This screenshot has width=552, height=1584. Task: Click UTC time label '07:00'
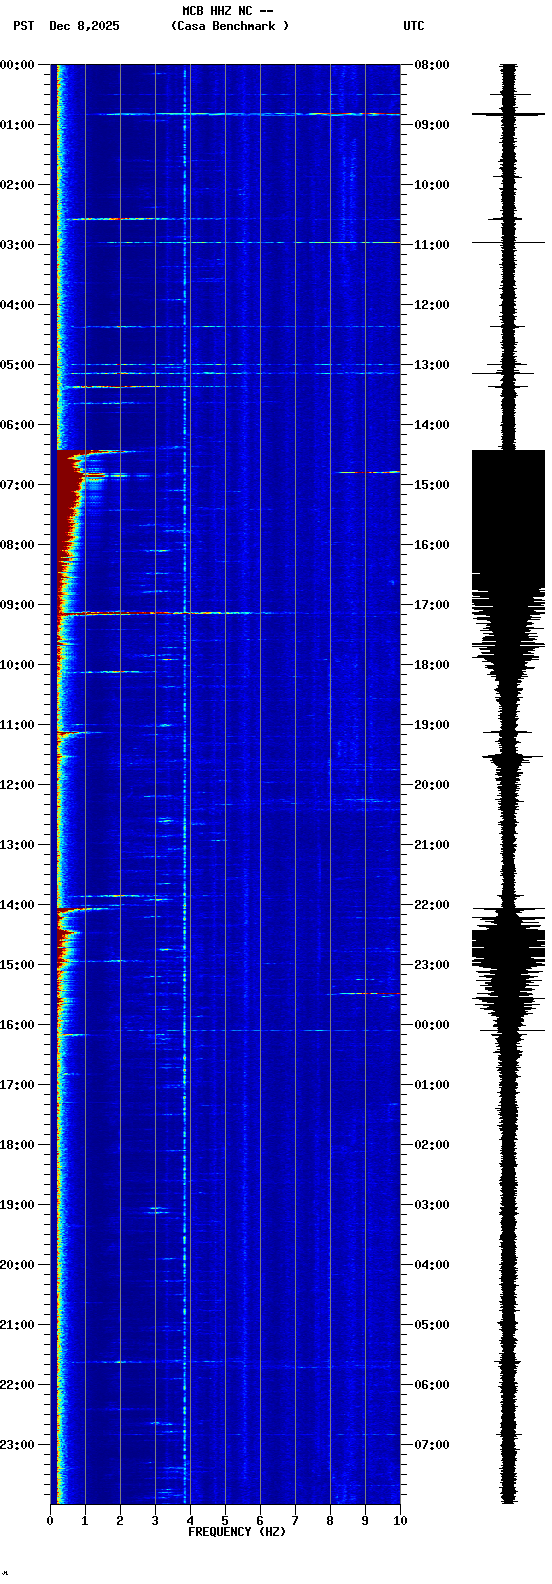point(432,1445)
